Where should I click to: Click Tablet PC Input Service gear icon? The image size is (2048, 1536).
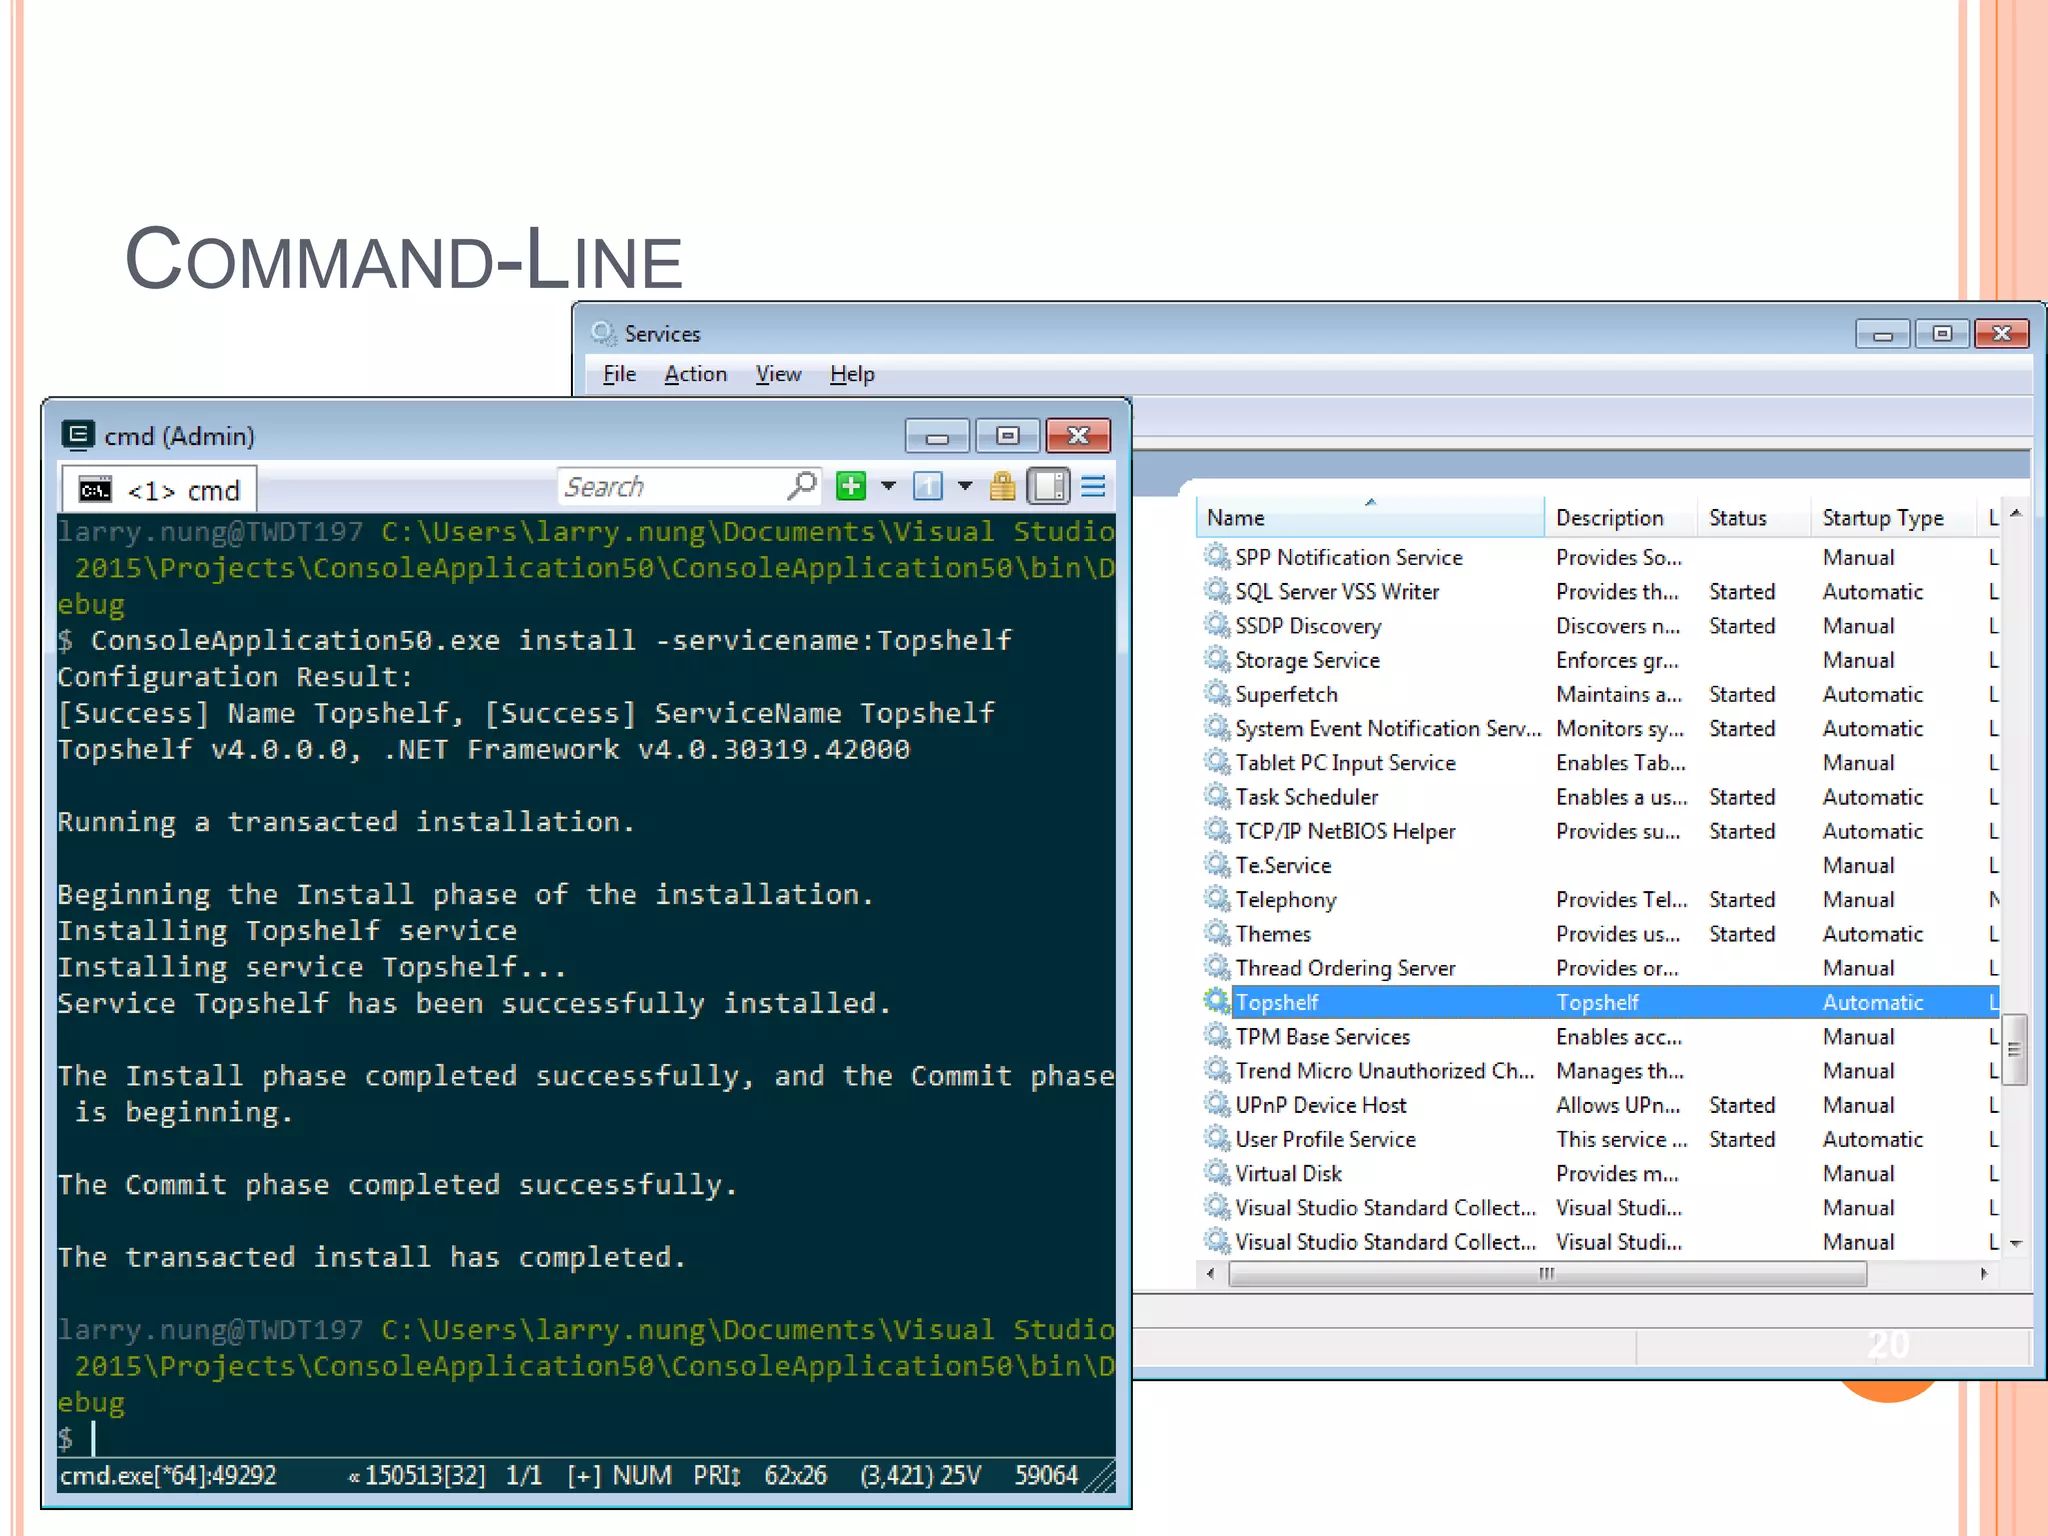click(x=1216, y=762)
